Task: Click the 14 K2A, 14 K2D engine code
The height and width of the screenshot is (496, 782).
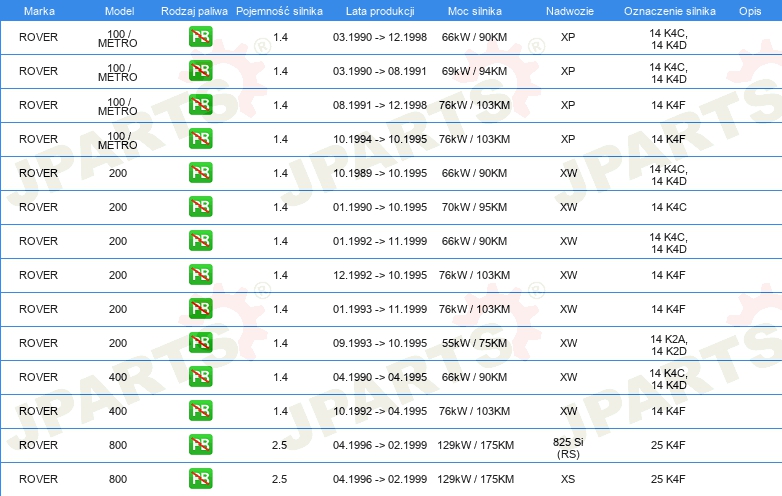Action: point(669,345)
